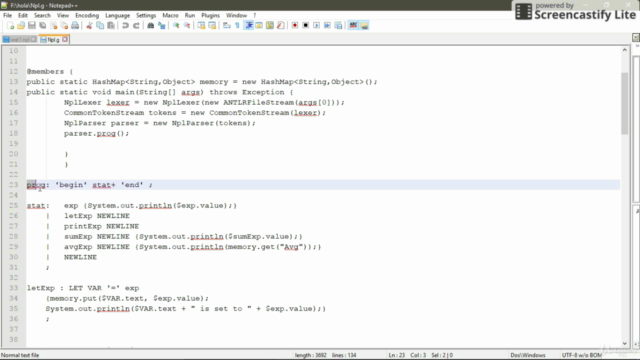This screenshot has width=640, height=360.
Task: Print the document with printer icon
Action: point(75,26)
